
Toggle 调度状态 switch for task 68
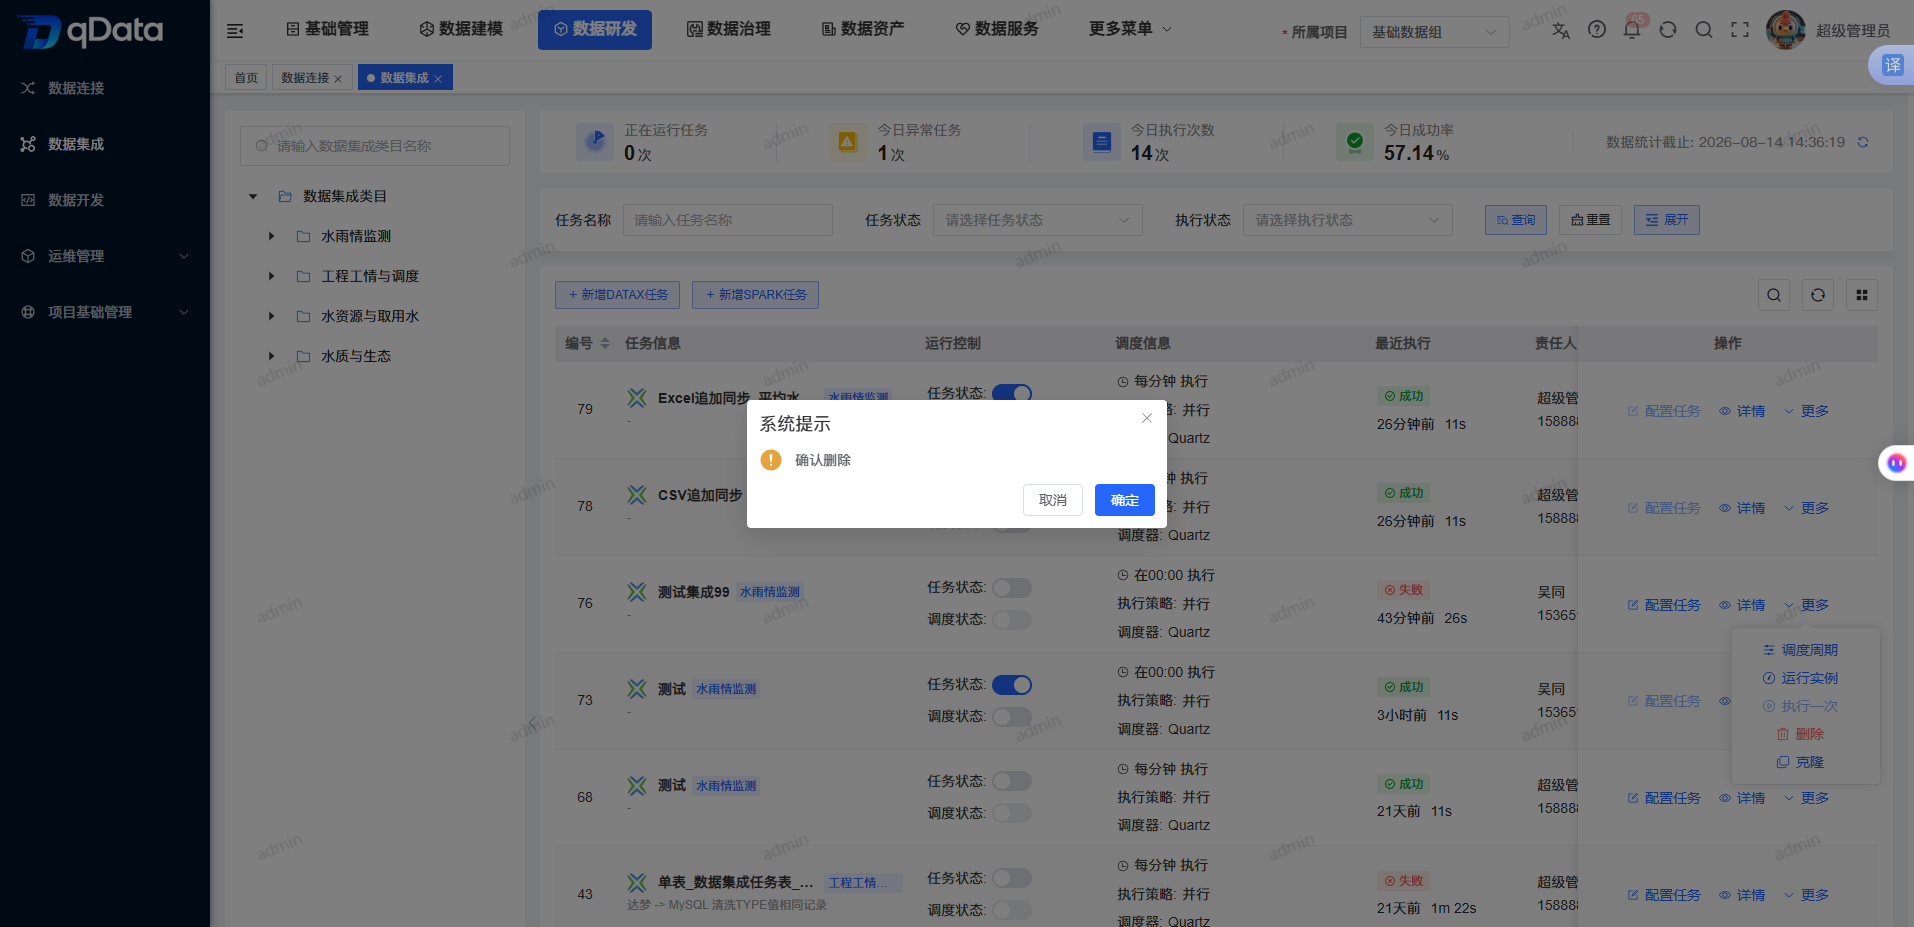(x=1012, y=813)
